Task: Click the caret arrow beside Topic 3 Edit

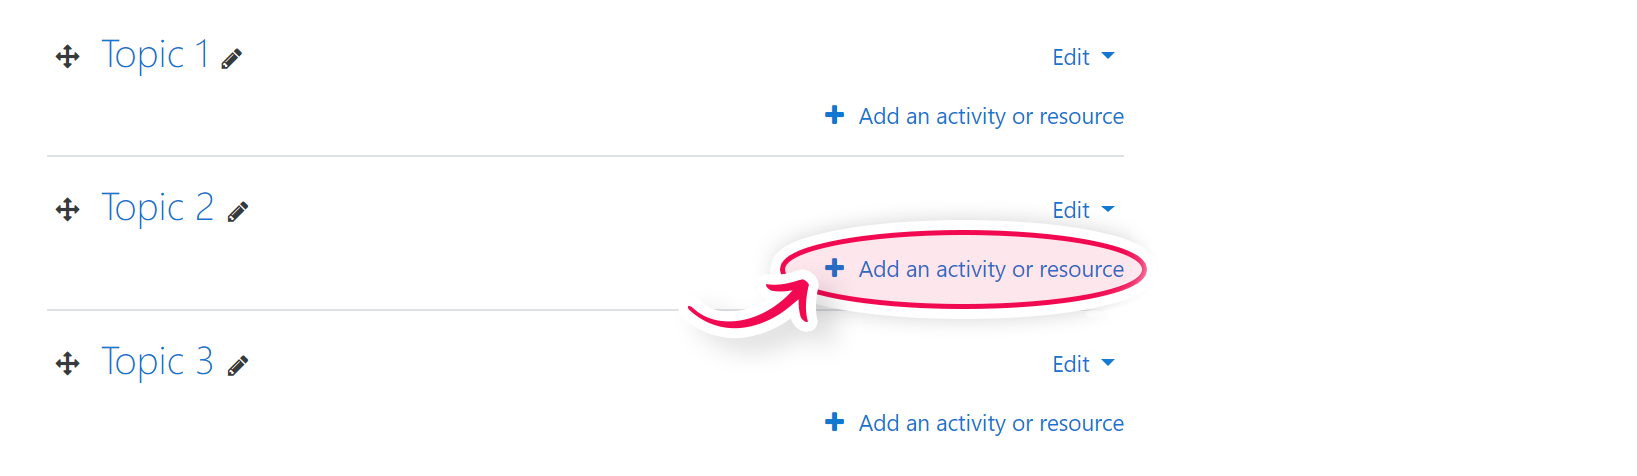Action: 1107,363
